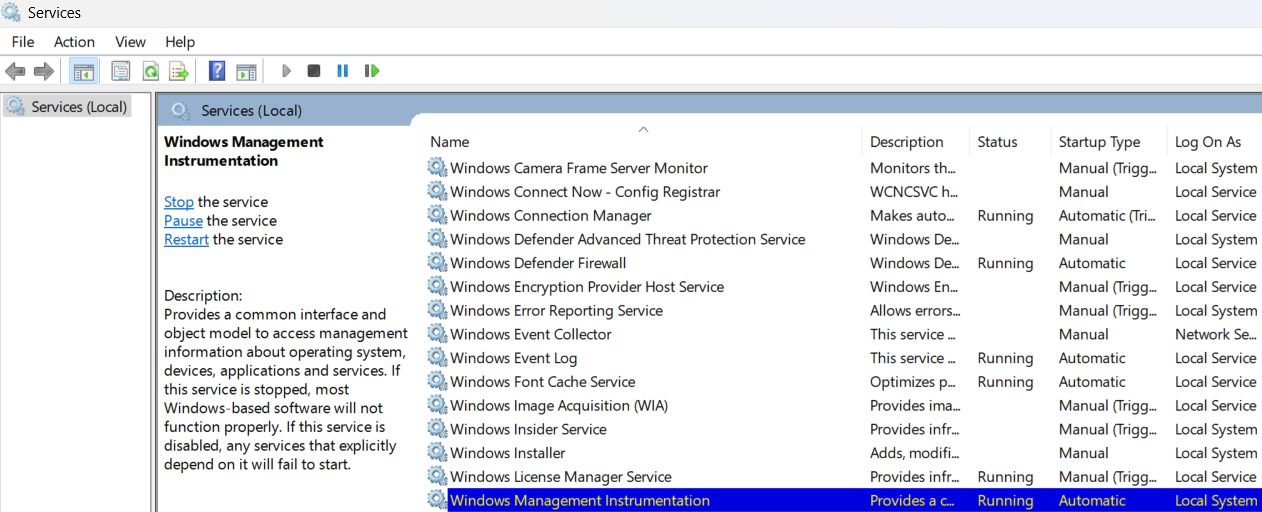Click the Restart the service link
Image resolution: width=1262 pixels, height=512 pixels.
tap(187, 240)
